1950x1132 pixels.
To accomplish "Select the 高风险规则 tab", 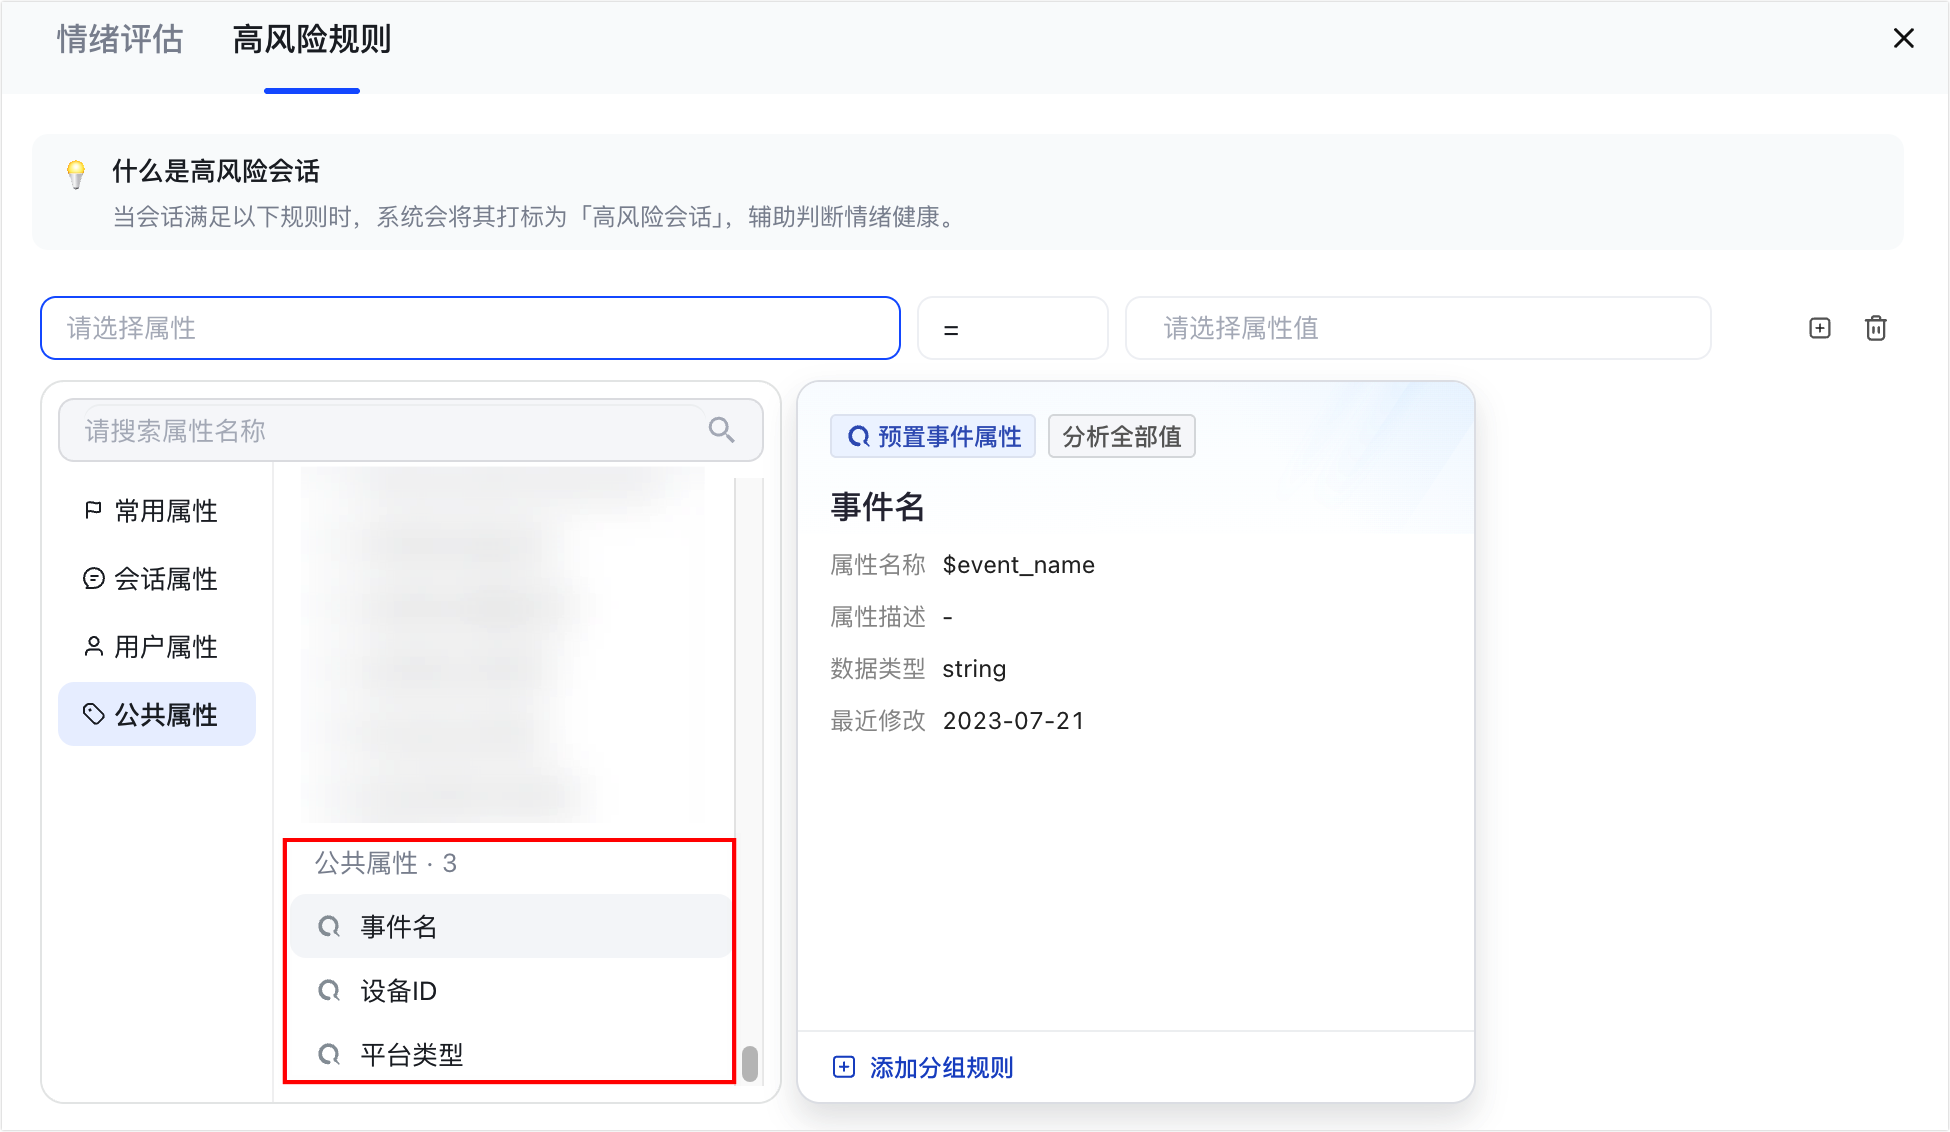I will 312,40.
